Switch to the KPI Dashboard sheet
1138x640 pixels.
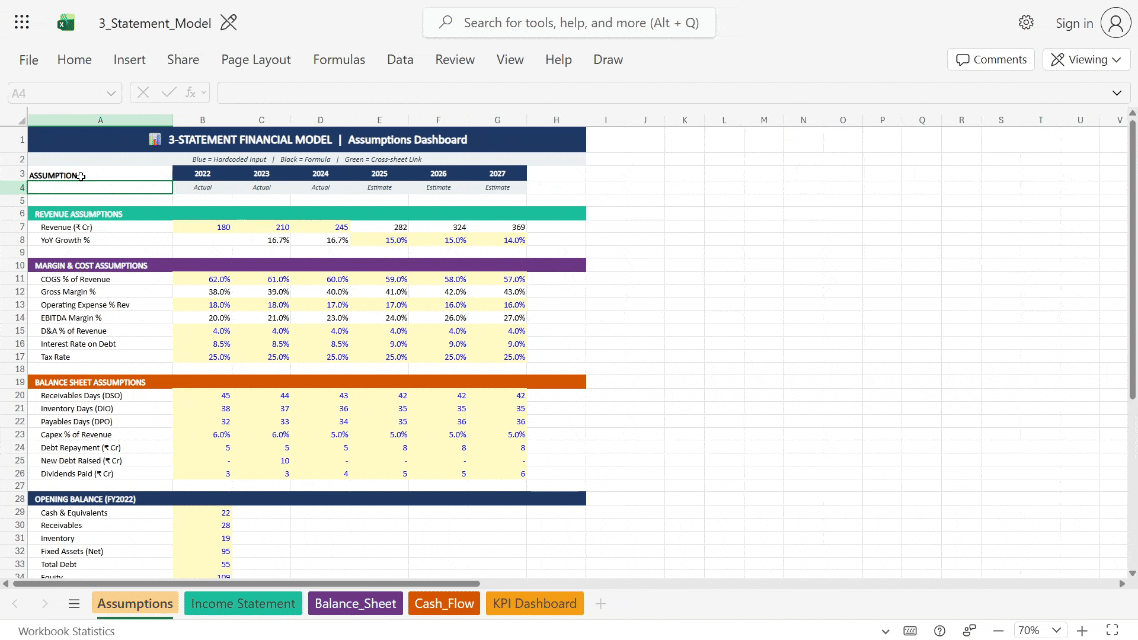tap(535, 604)
